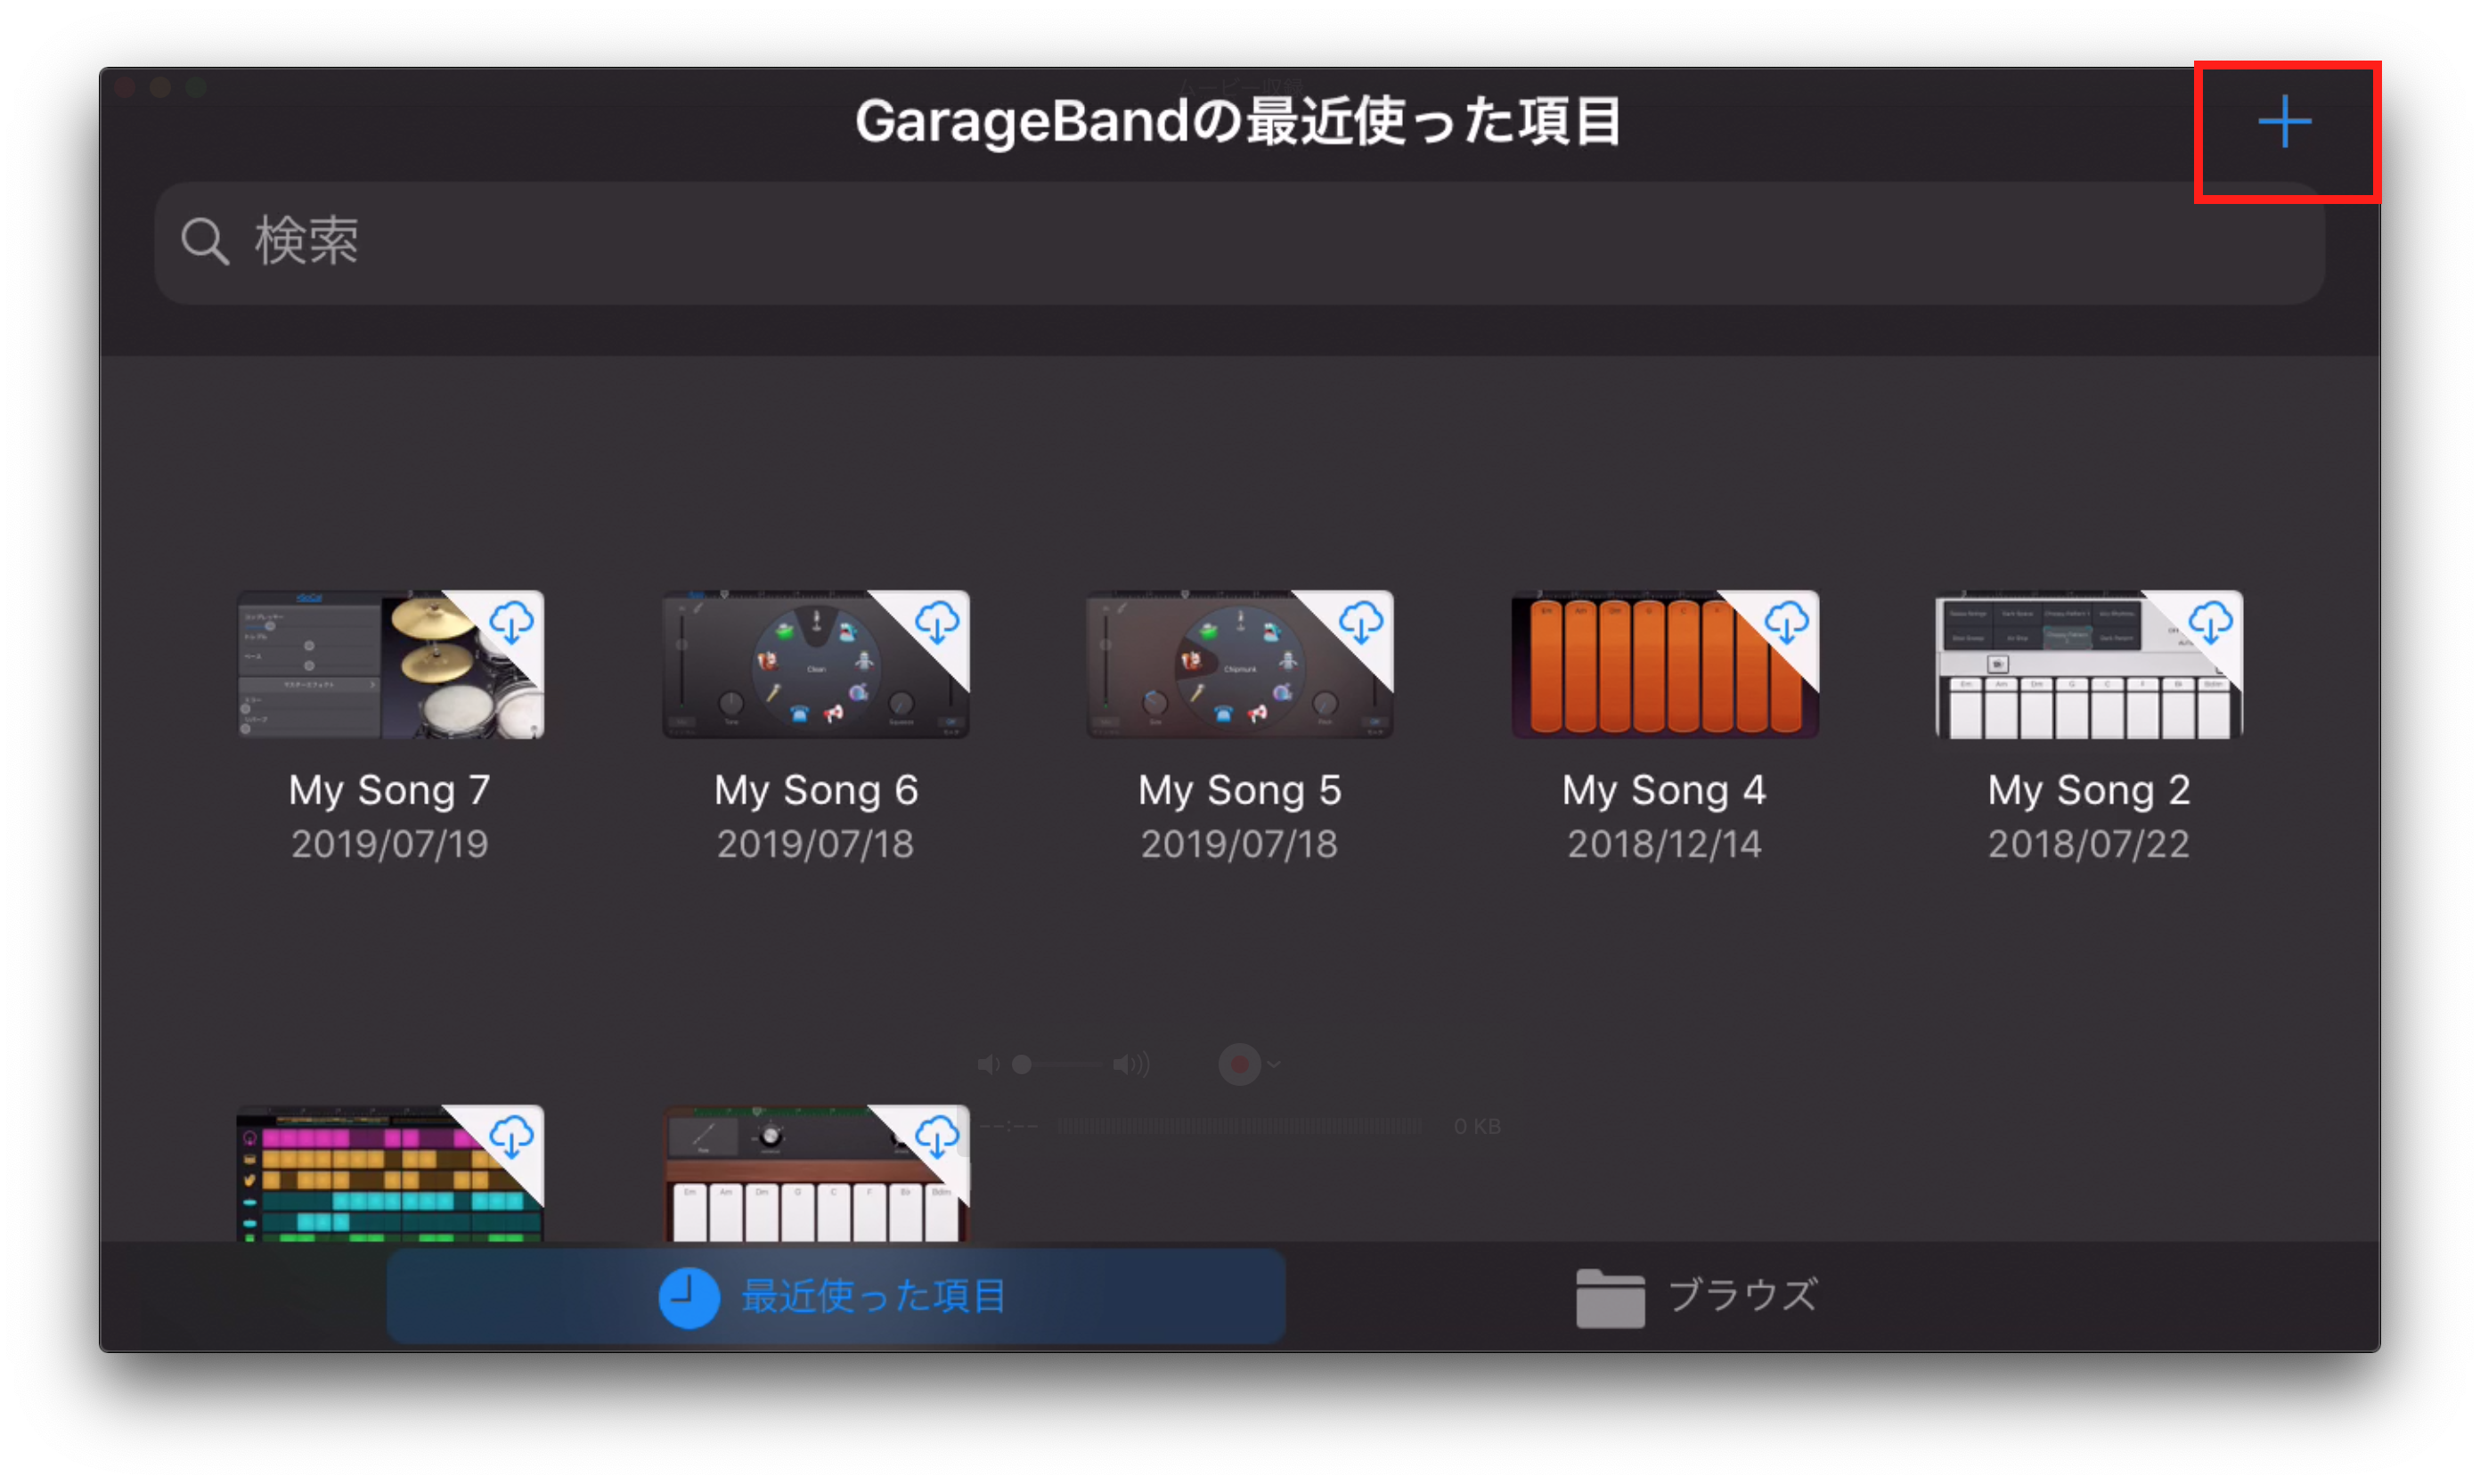
Task: Click the clock icon in the recents tab
Action: point(689,1297)
